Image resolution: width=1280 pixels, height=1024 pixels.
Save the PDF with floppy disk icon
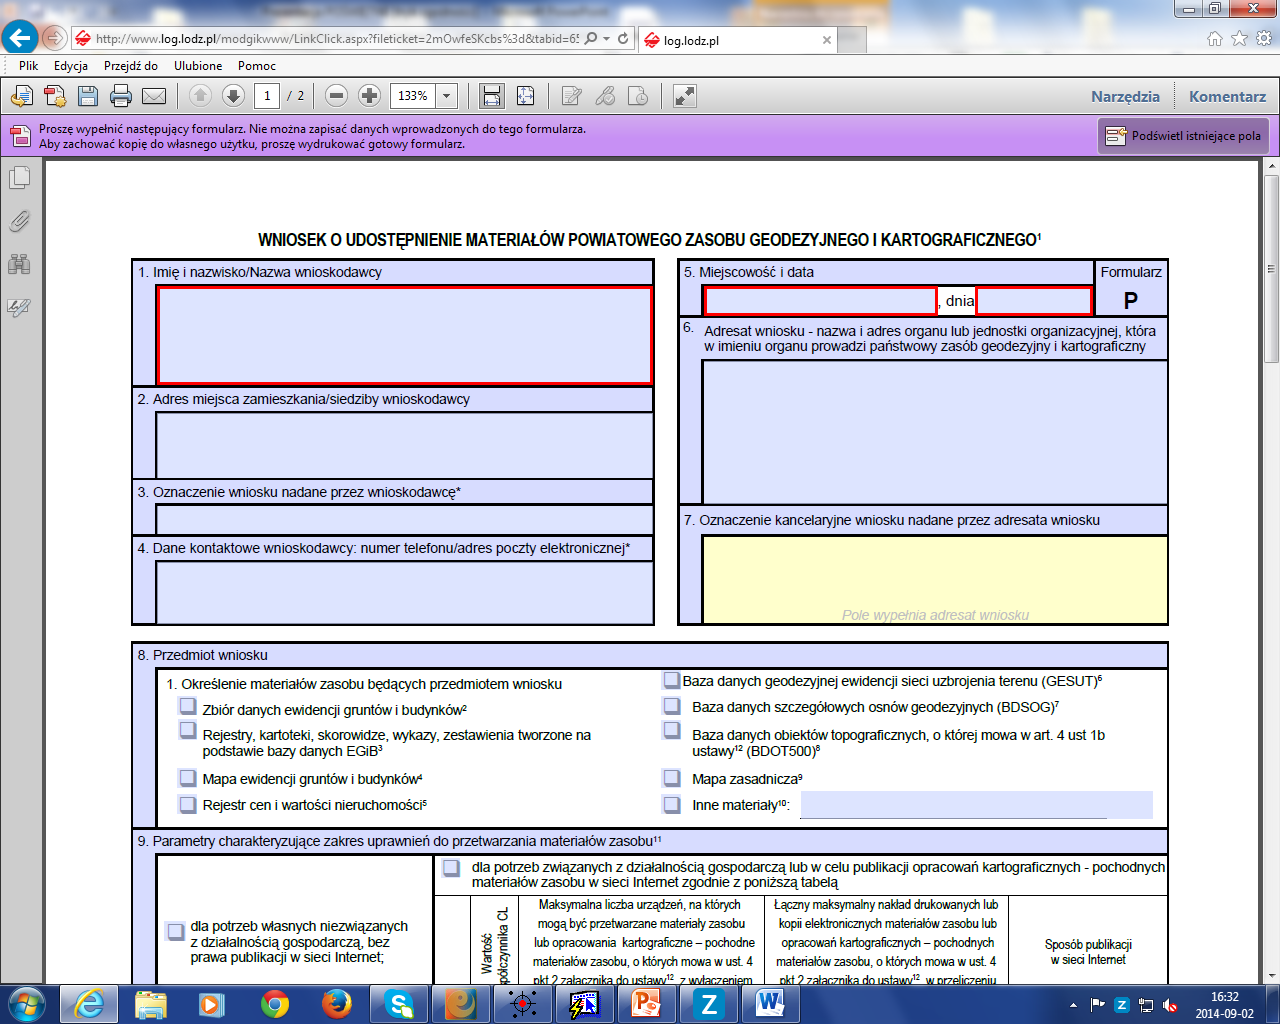tap(88, 96)
